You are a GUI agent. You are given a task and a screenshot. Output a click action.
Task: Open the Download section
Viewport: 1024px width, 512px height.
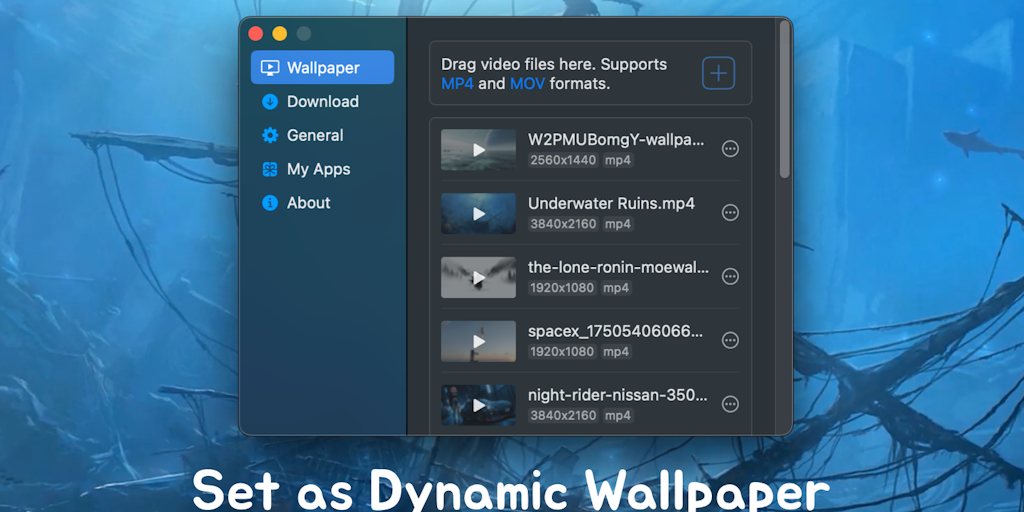322,102
